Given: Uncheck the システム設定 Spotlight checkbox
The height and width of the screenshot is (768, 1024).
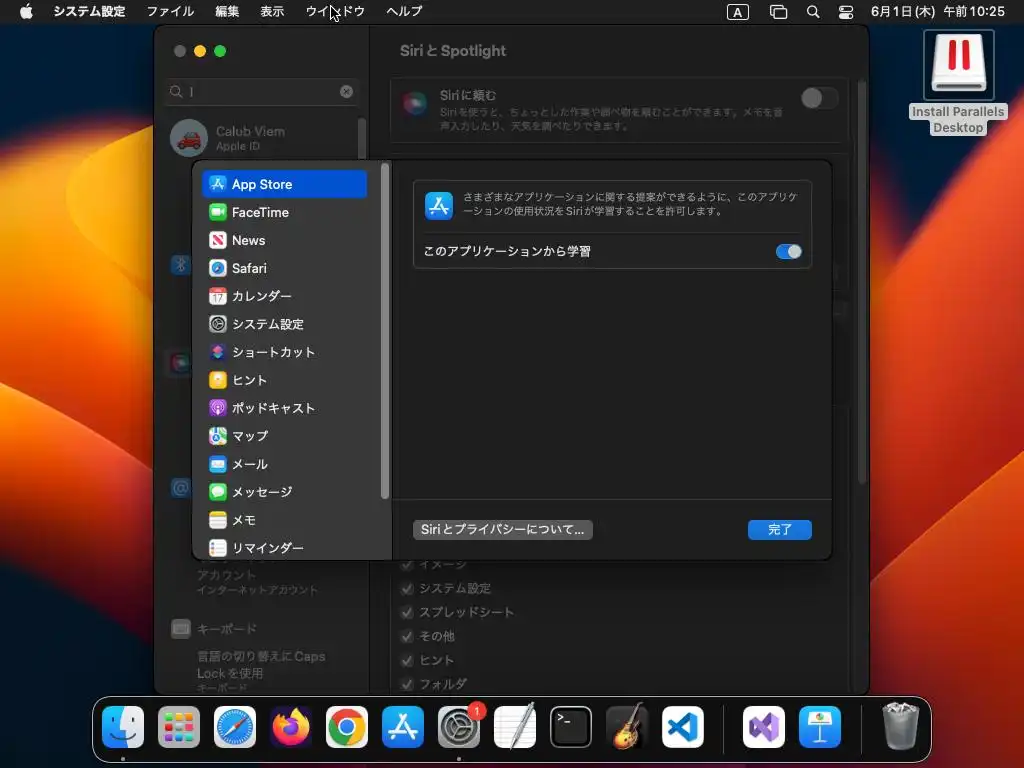Looking at the screenshot, I should pos(407,588).
